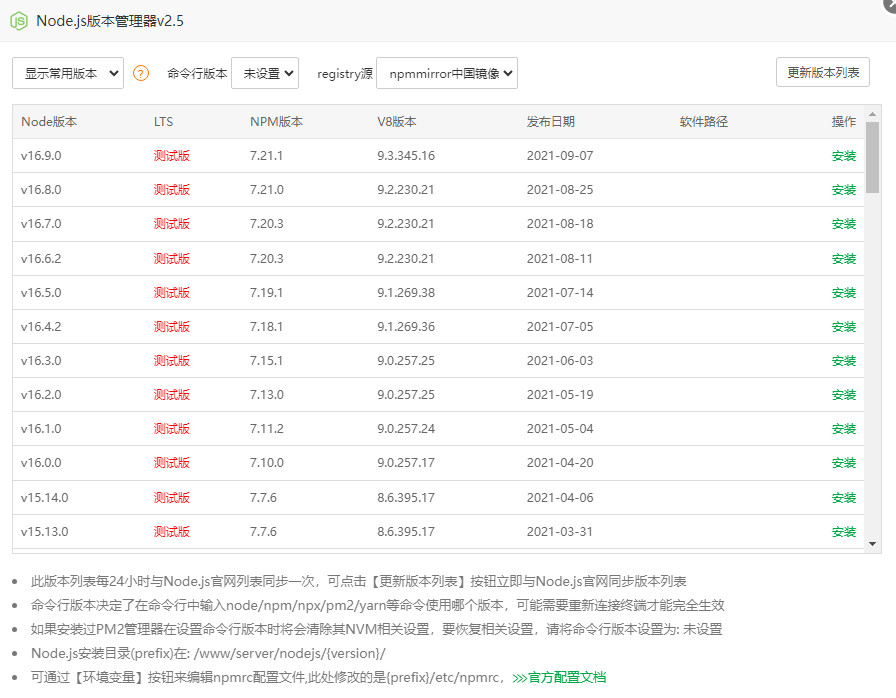Screen dimensions: 896x698
Task: Select version cell v16.8.0
Action: pos(41,190)
